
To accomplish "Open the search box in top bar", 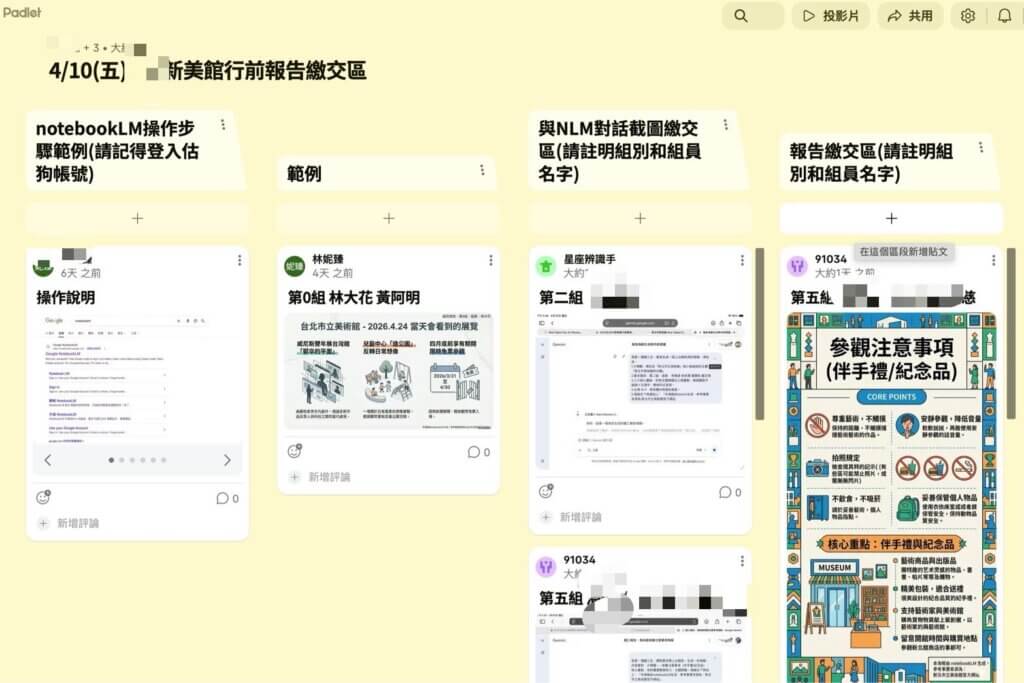I will coord(752,16).
